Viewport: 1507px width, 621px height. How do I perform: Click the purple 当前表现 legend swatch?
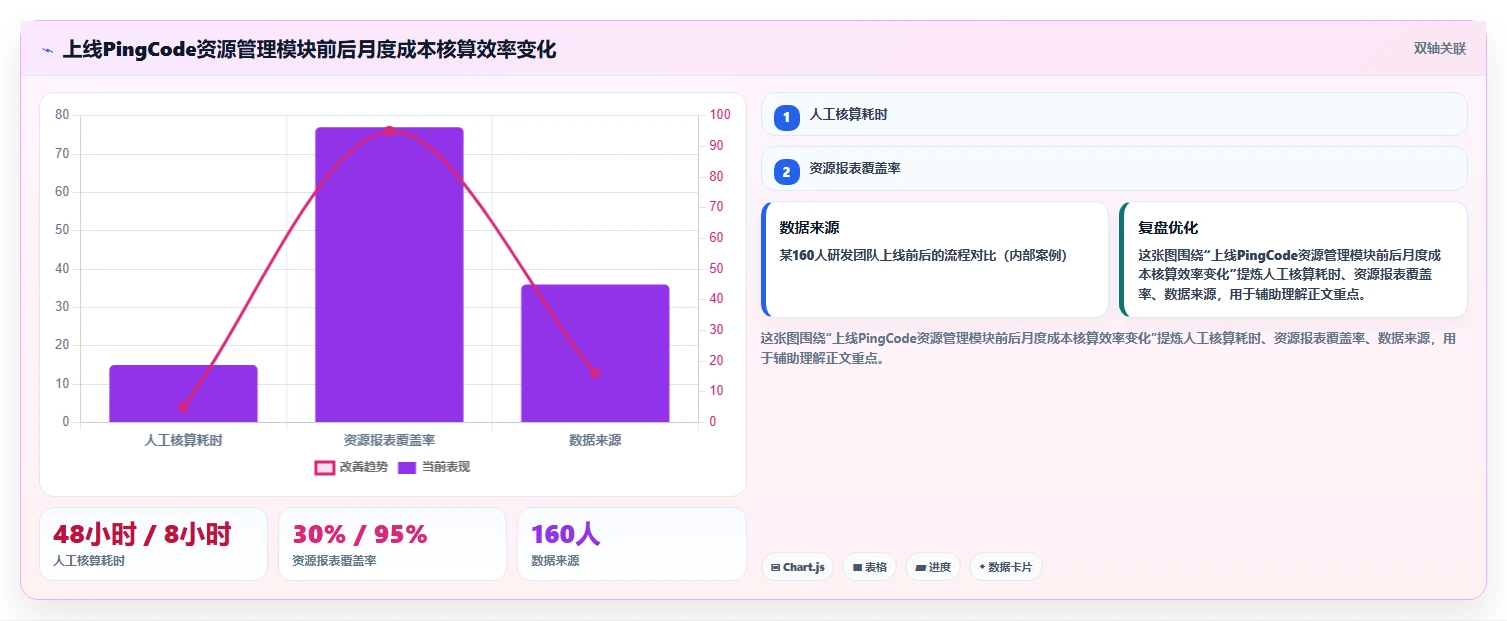coord(407,467)
